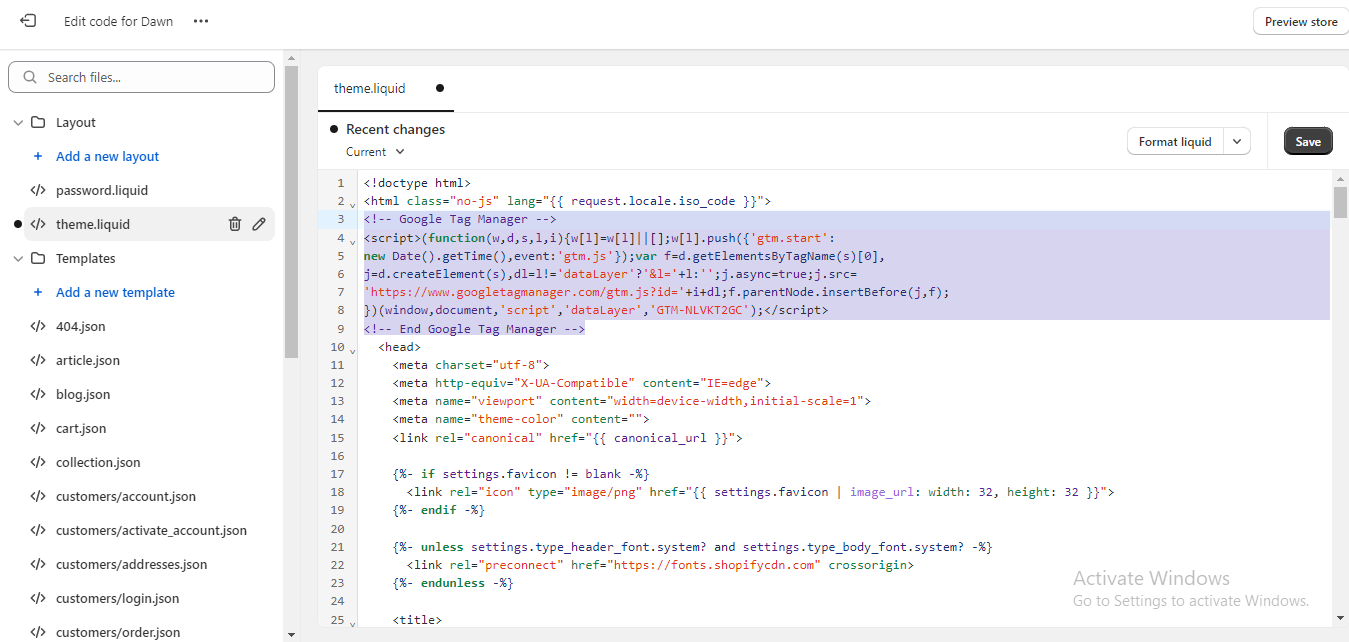Fold the code block at line 10

pyautogui.click(x=353, y=349)
